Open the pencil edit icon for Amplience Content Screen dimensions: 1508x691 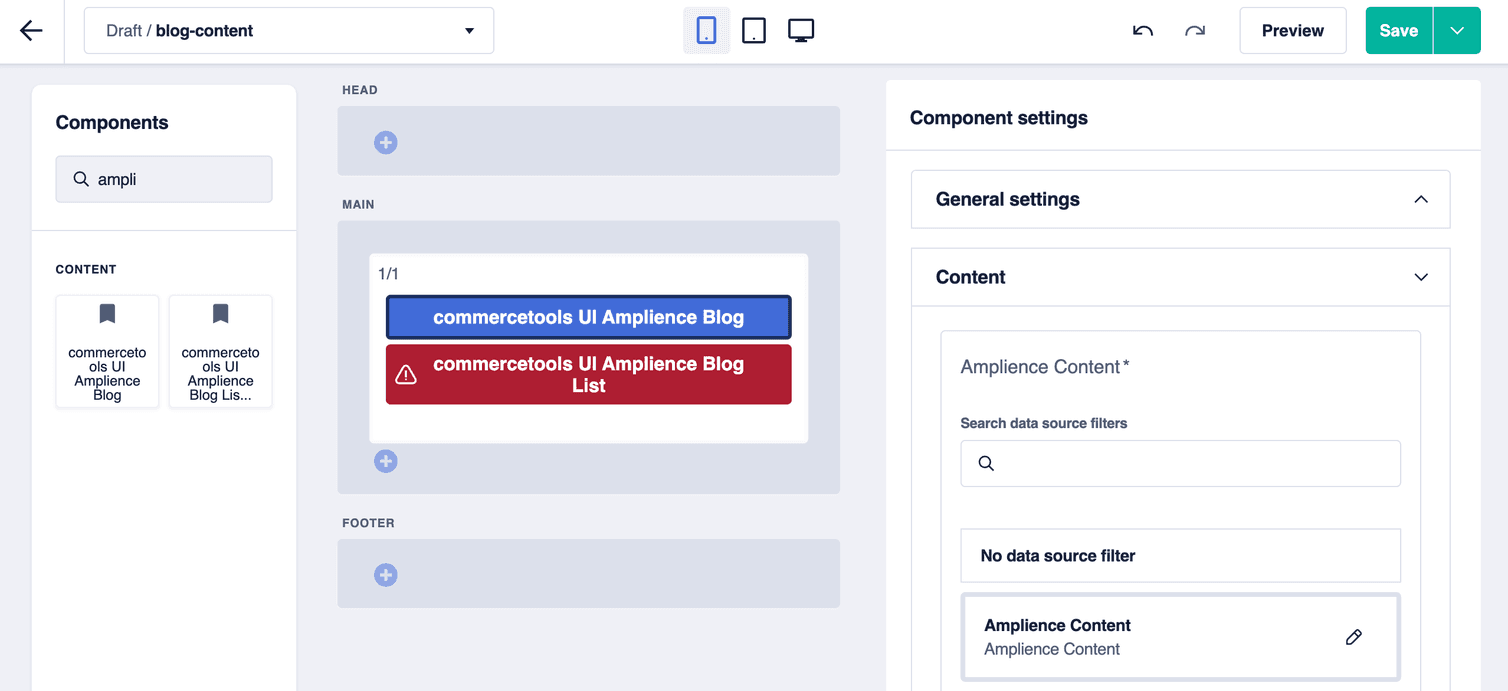click(1354, 637)
